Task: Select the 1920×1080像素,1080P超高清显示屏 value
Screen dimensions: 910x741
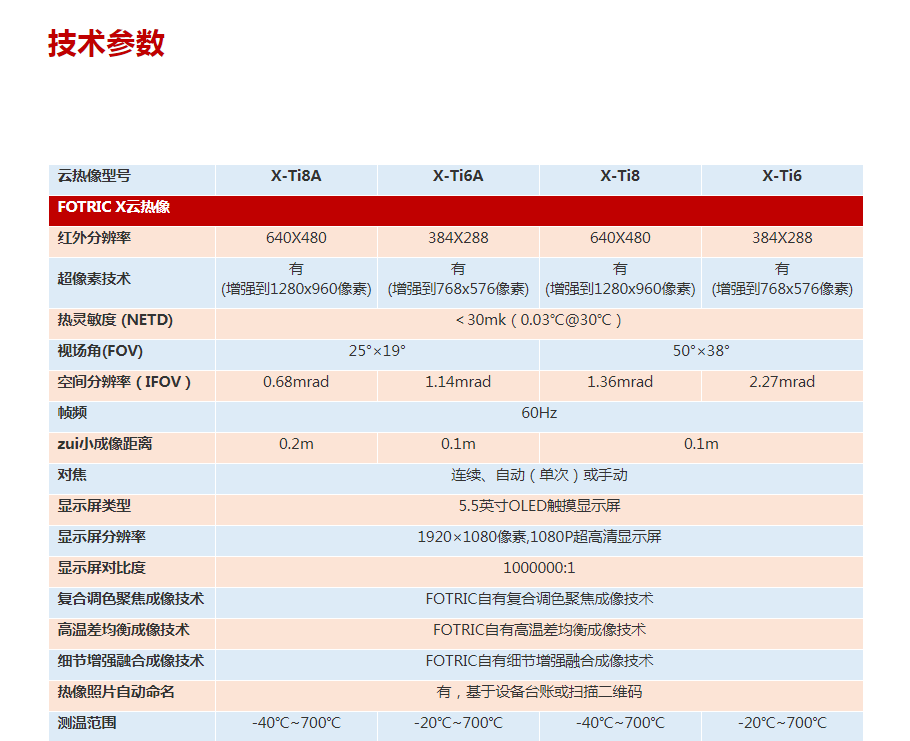Action: pyautogui.click(x=539, y=537)
